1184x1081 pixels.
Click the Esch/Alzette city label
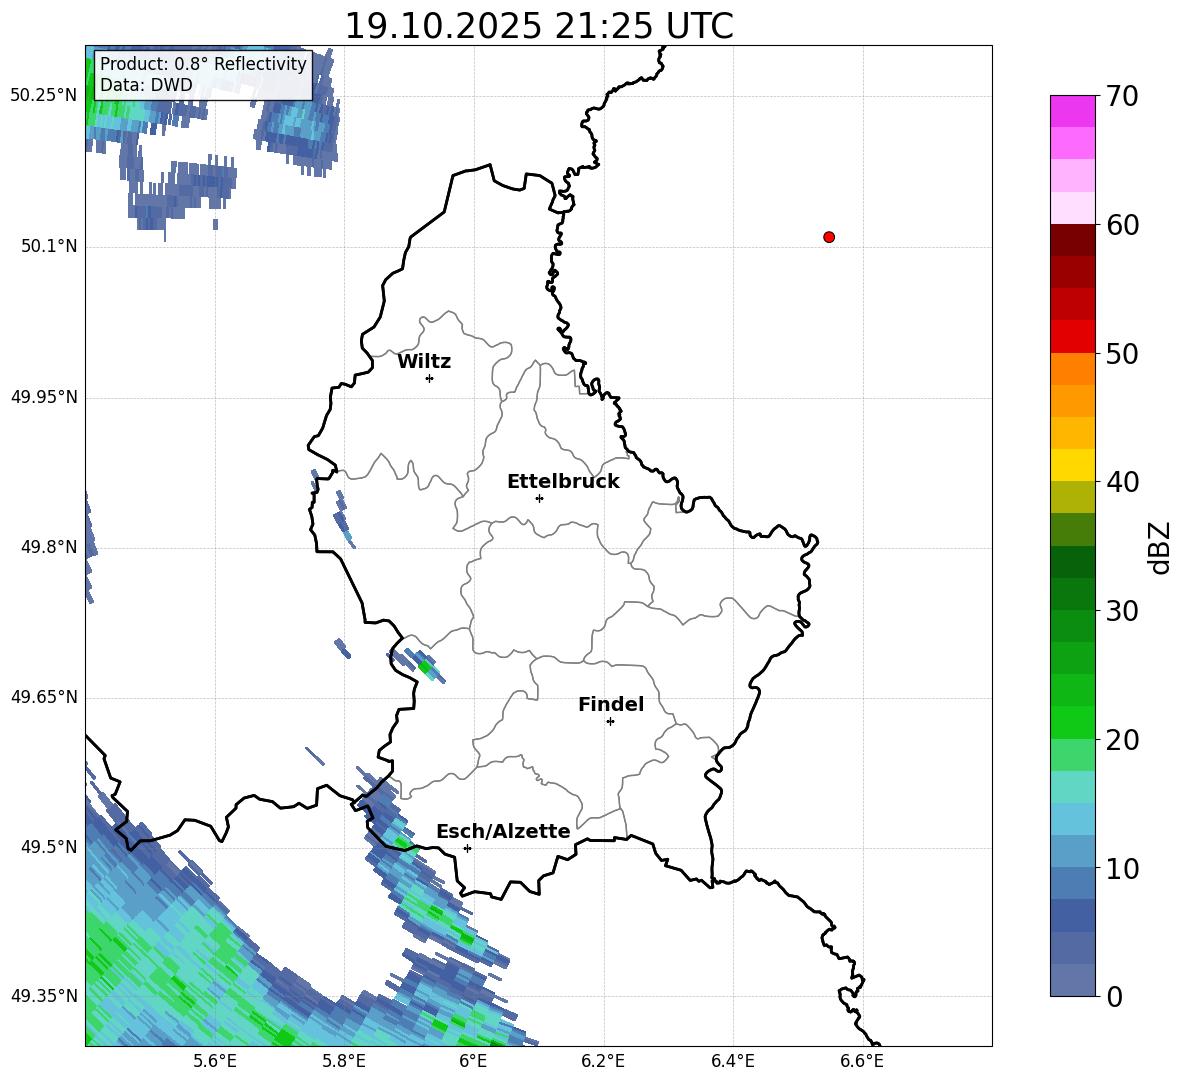[504, 831]
